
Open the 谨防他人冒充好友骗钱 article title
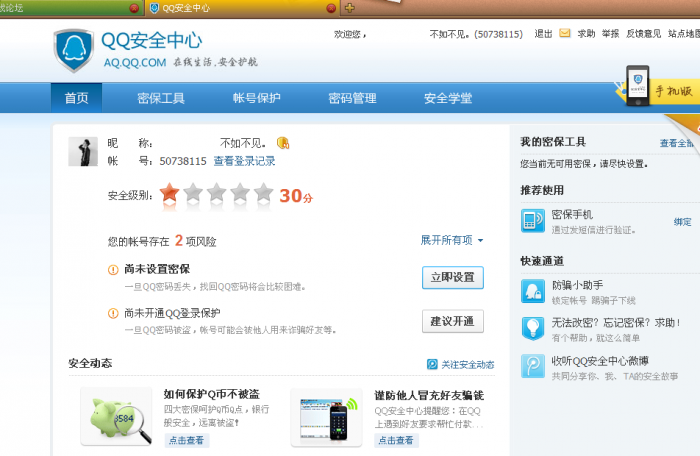point(429,395)
